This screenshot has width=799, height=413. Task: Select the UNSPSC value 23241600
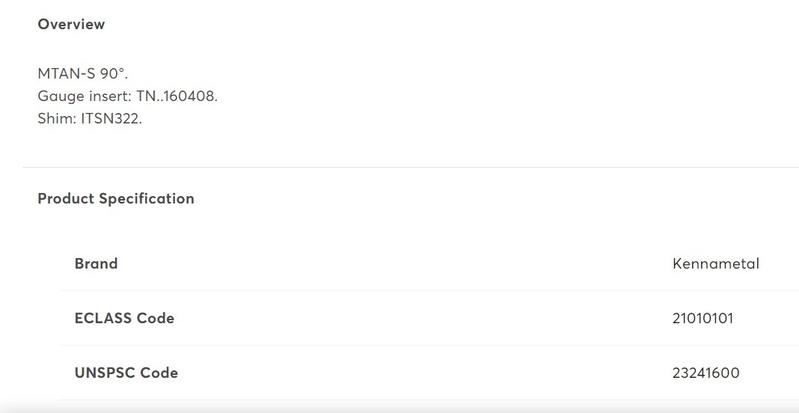pyautogui.click(x=706, y=373)
